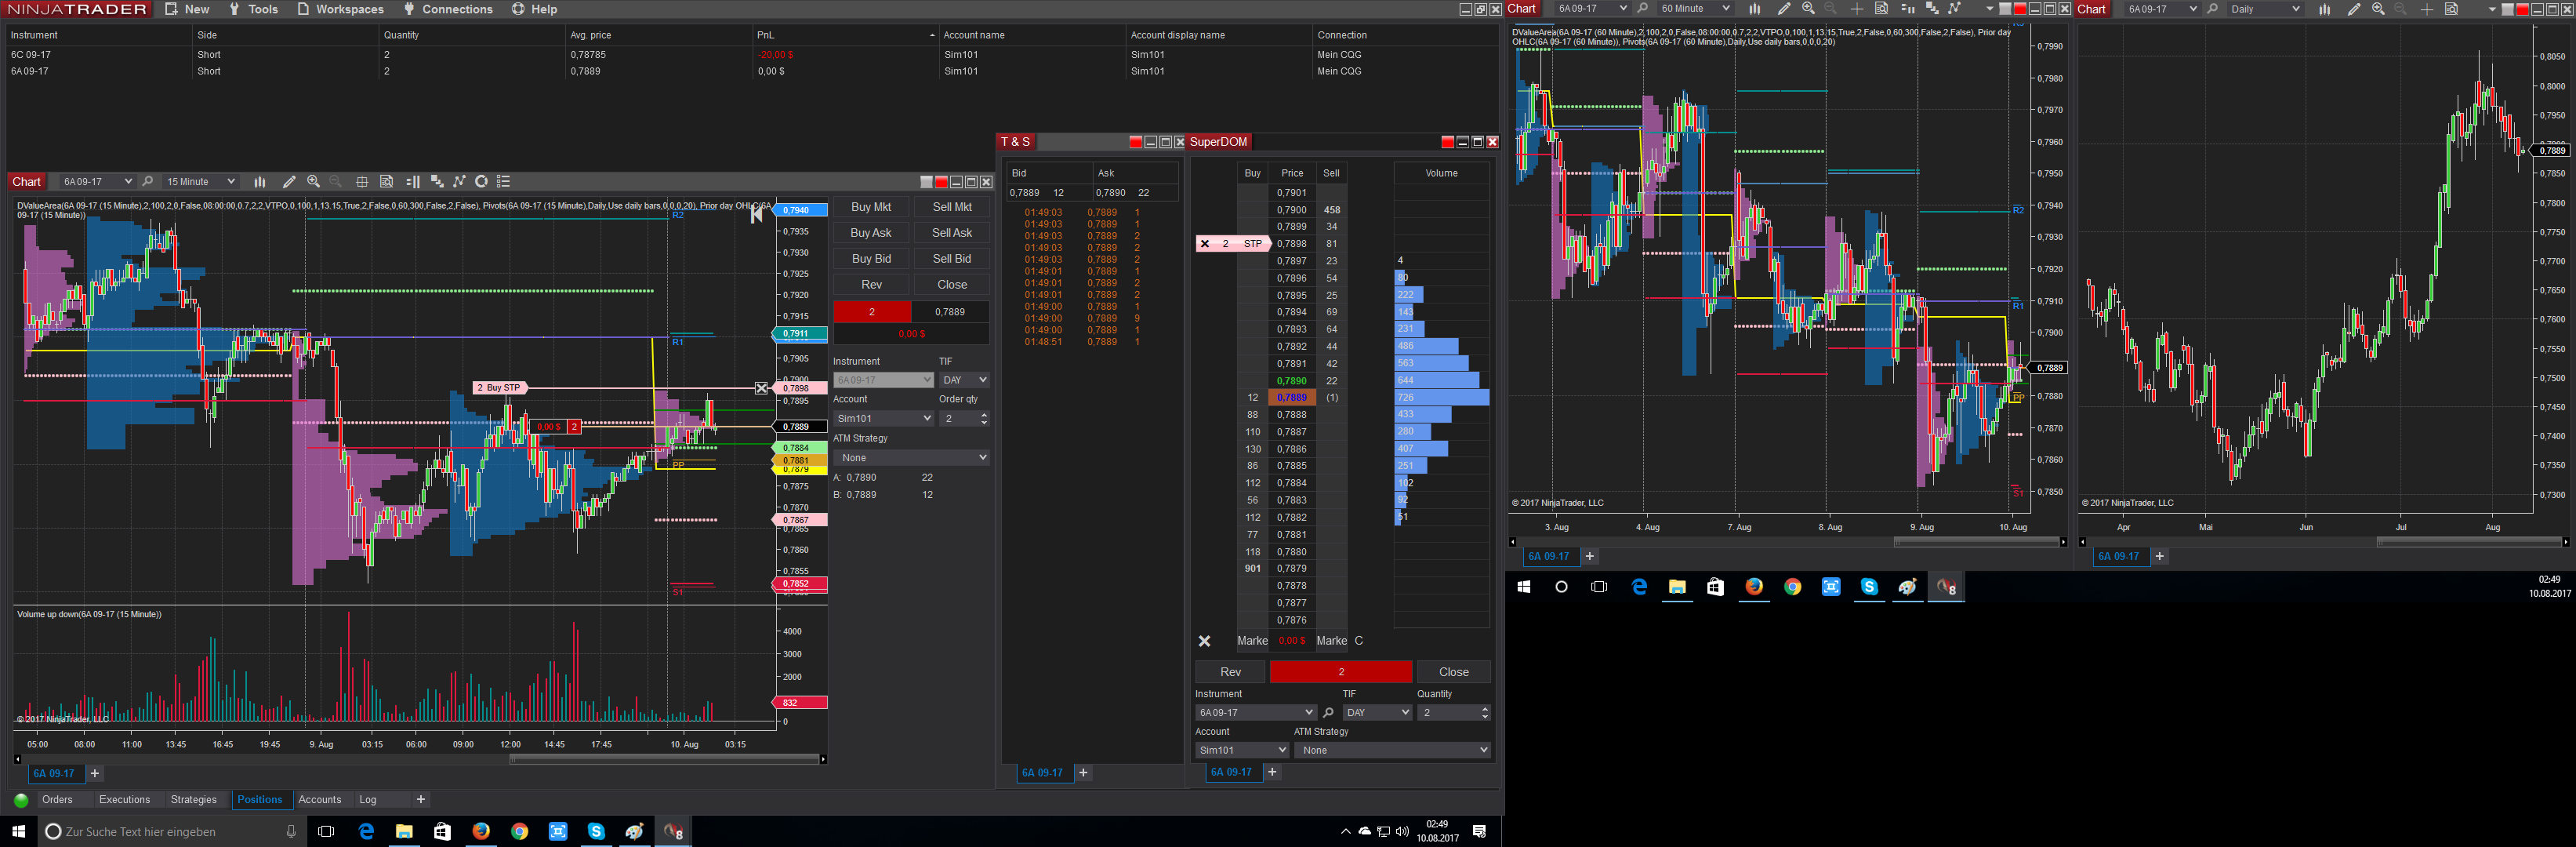Open the bar type menu in 15 Minute chart
Image resolution: width=2576 pixels, height=847 pixels.
pos(260,182)
